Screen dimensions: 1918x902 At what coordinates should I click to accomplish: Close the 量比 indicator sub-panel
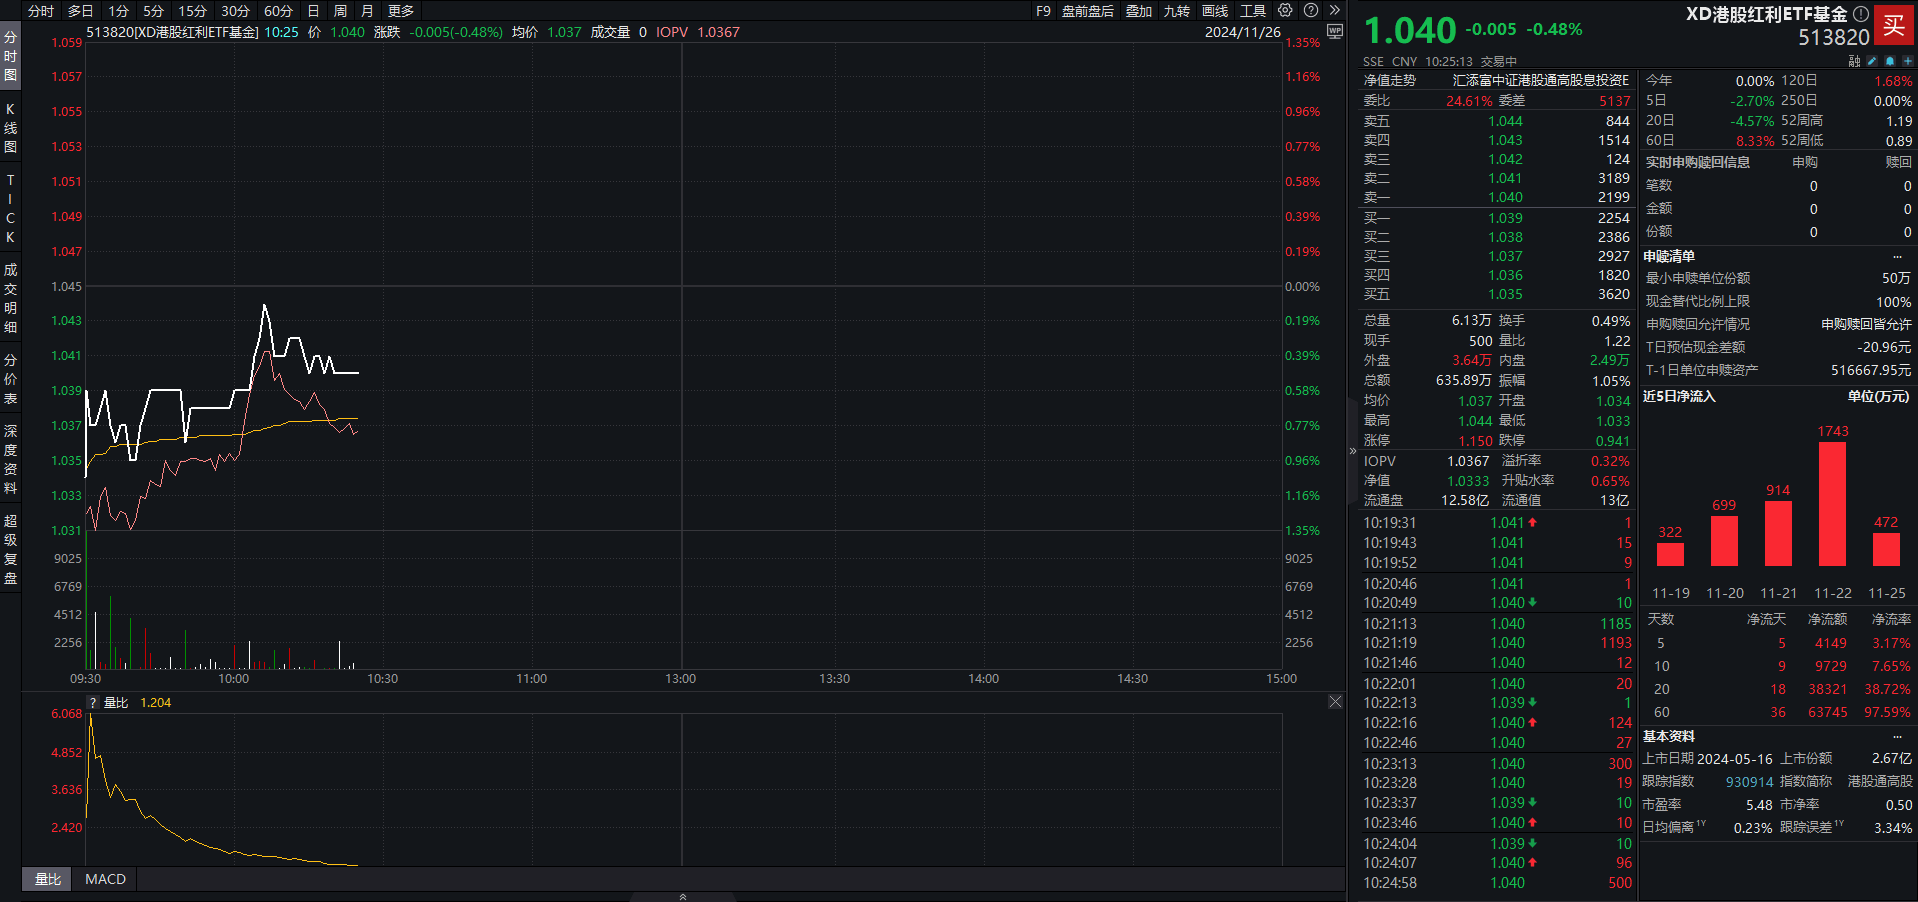1335,702
